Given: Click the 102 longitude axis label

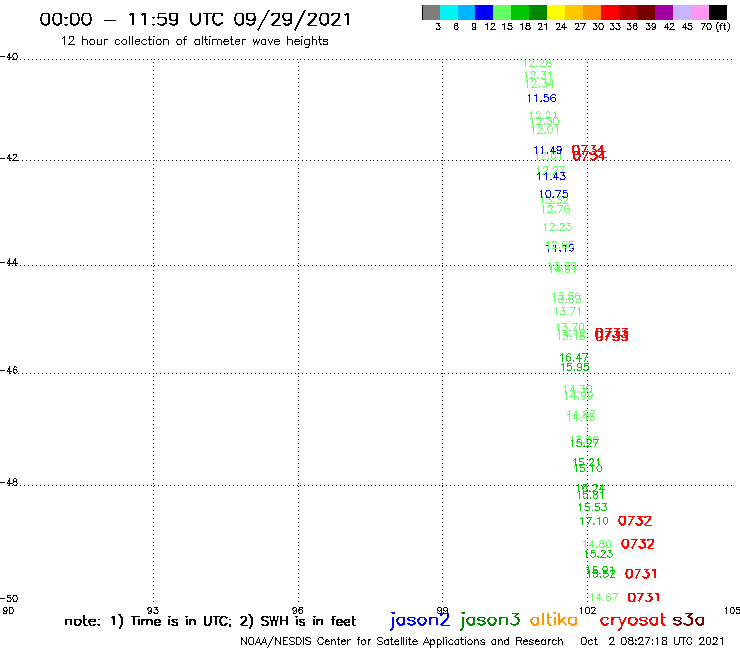Looking at the screenshot, I should pos(588,611).
